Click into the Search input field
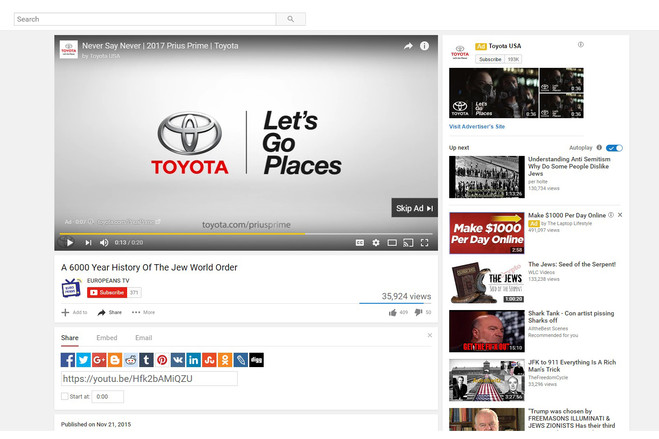Image resolution: width=659 pixels, height=439 pixels. point(145,19)
